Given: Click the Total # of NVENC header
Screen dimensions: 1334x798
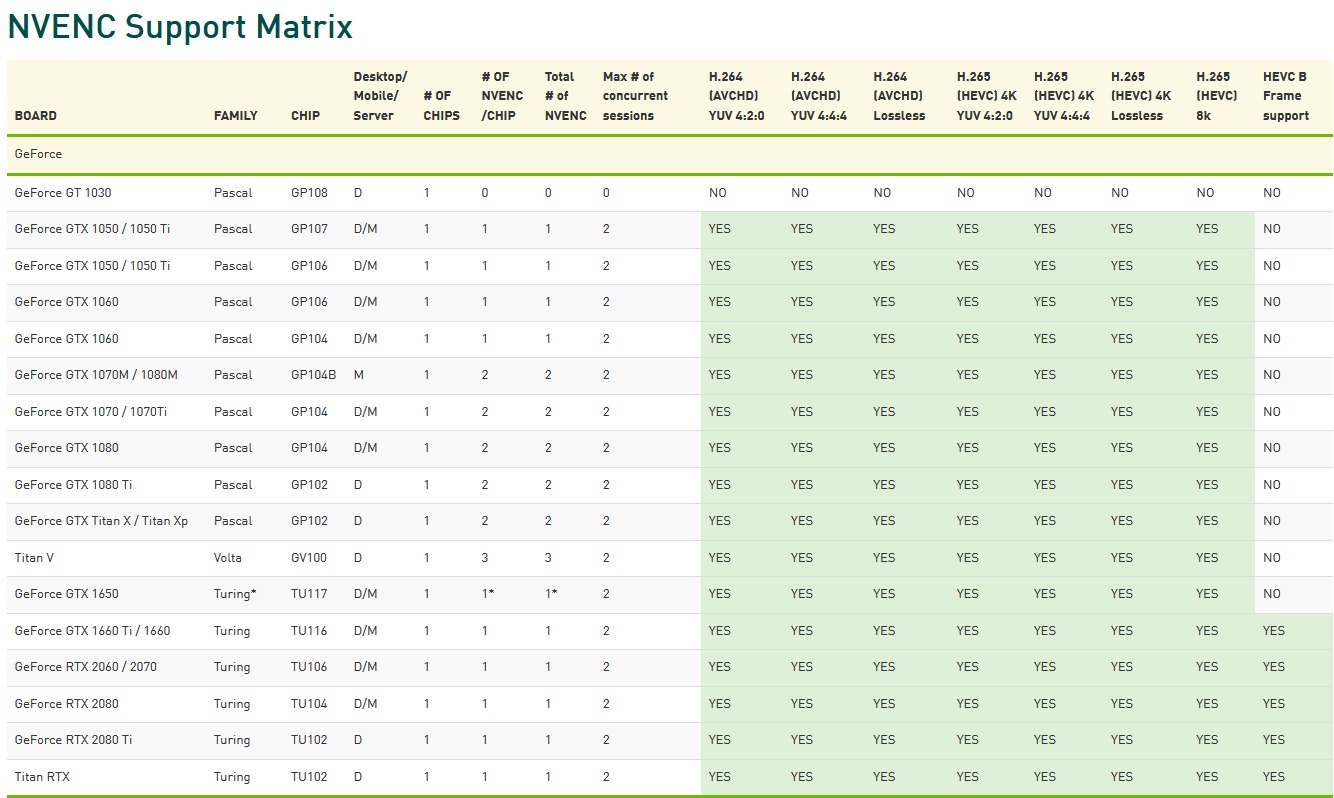Looking at the screenshot, I should (566, 96).
